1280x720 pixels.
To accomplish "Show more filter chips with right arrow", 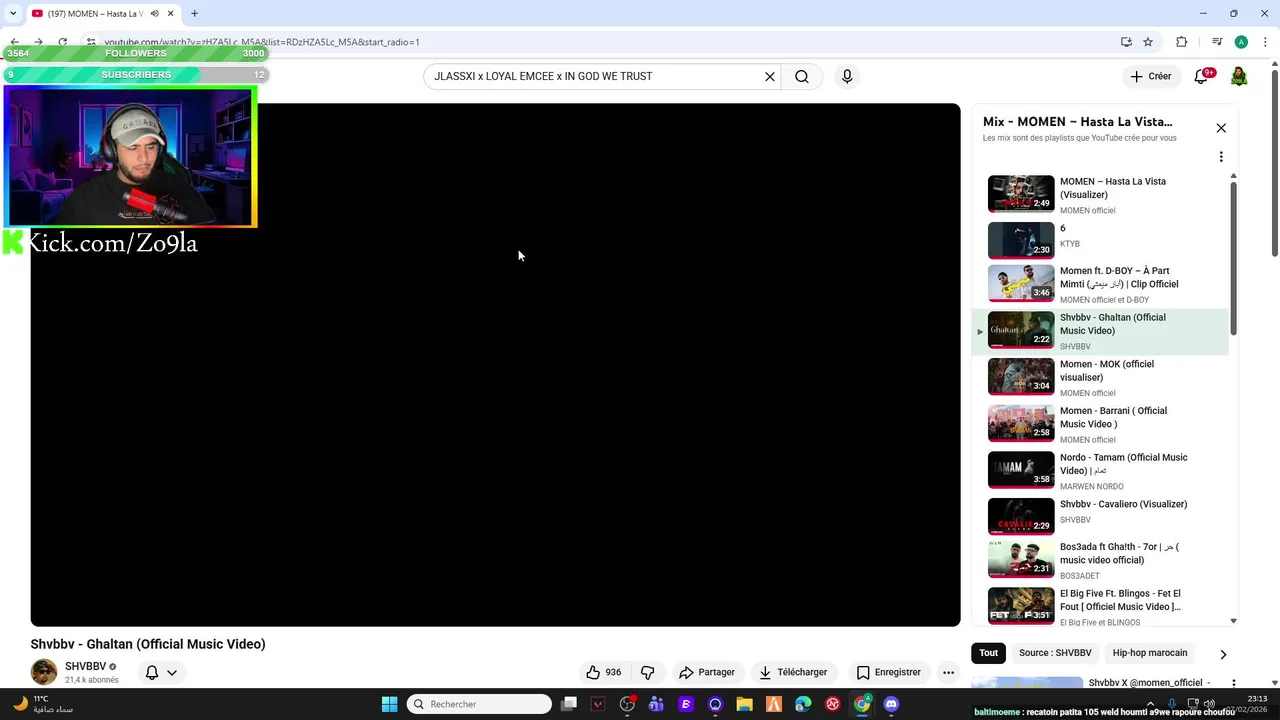I will (x=1223, y=654).
